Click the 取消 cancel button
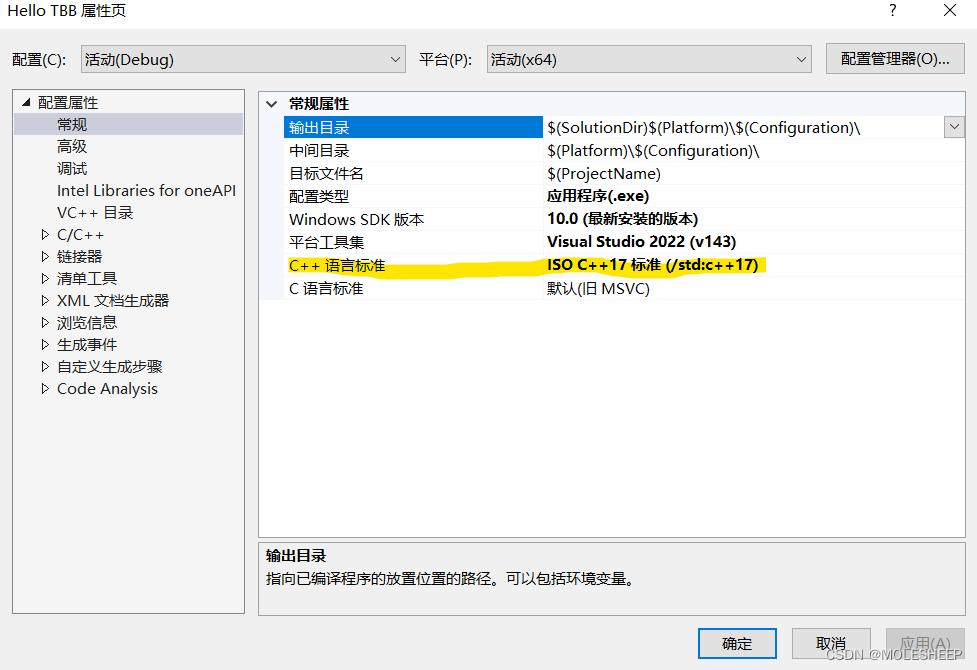 tap(831, 643)
